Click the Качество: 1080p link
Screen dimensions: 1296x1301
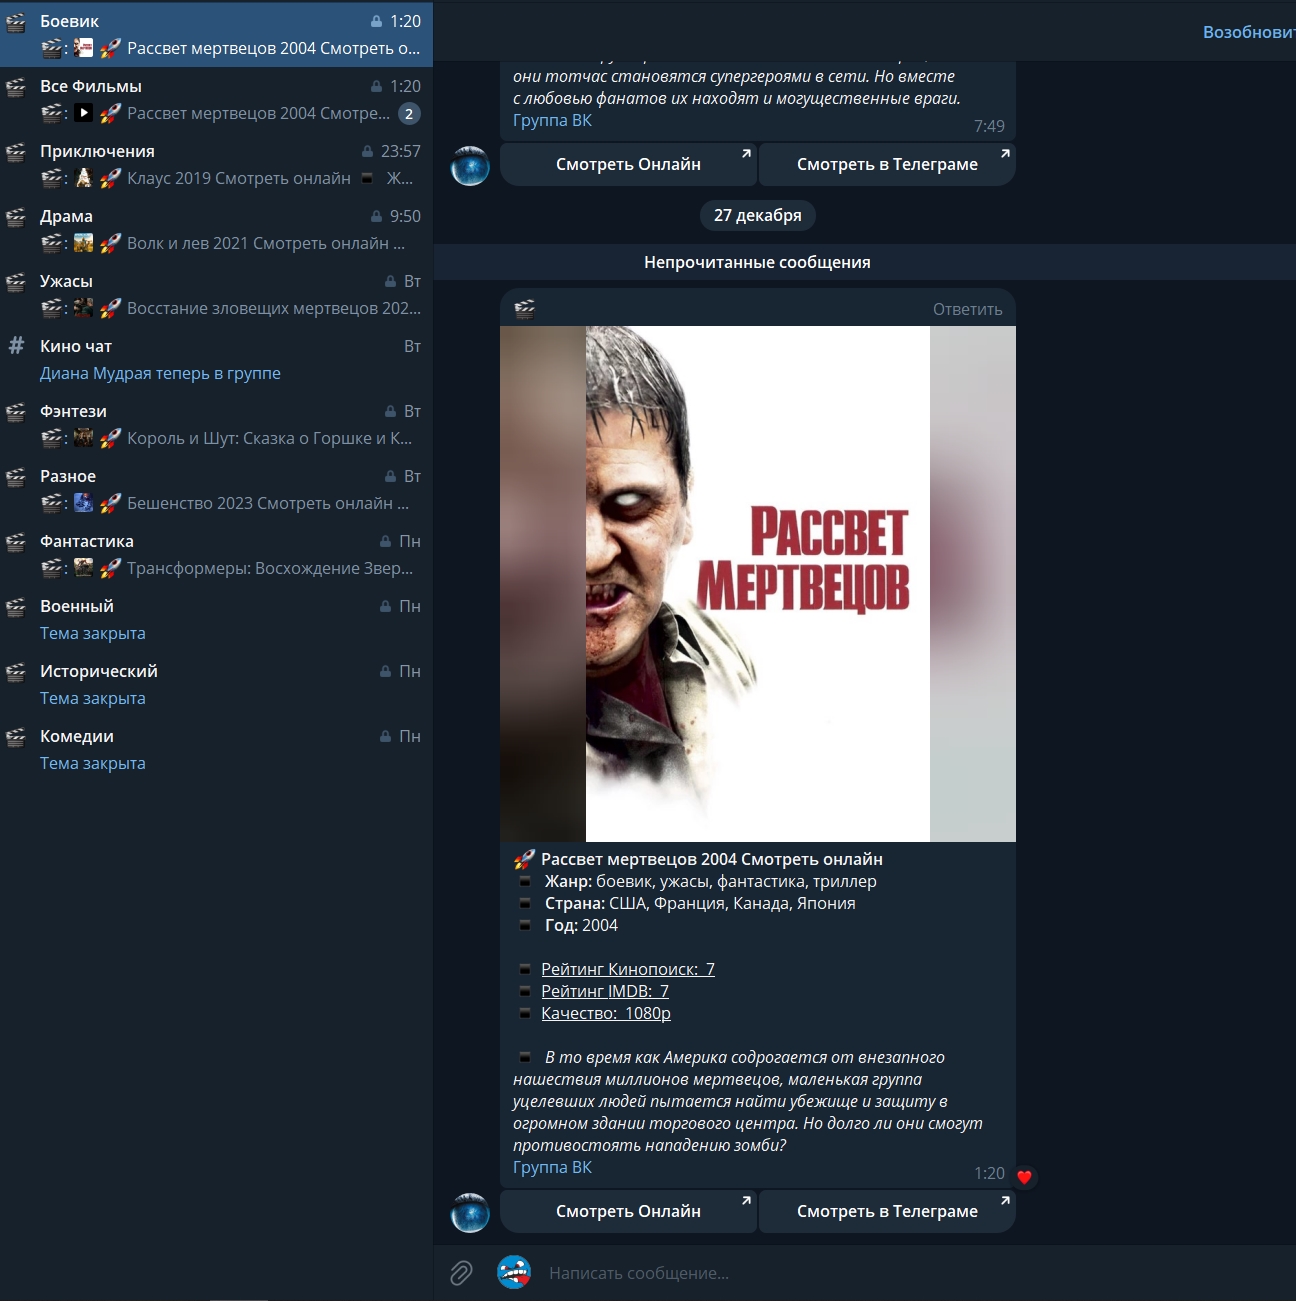click(x=606, y=1013)
